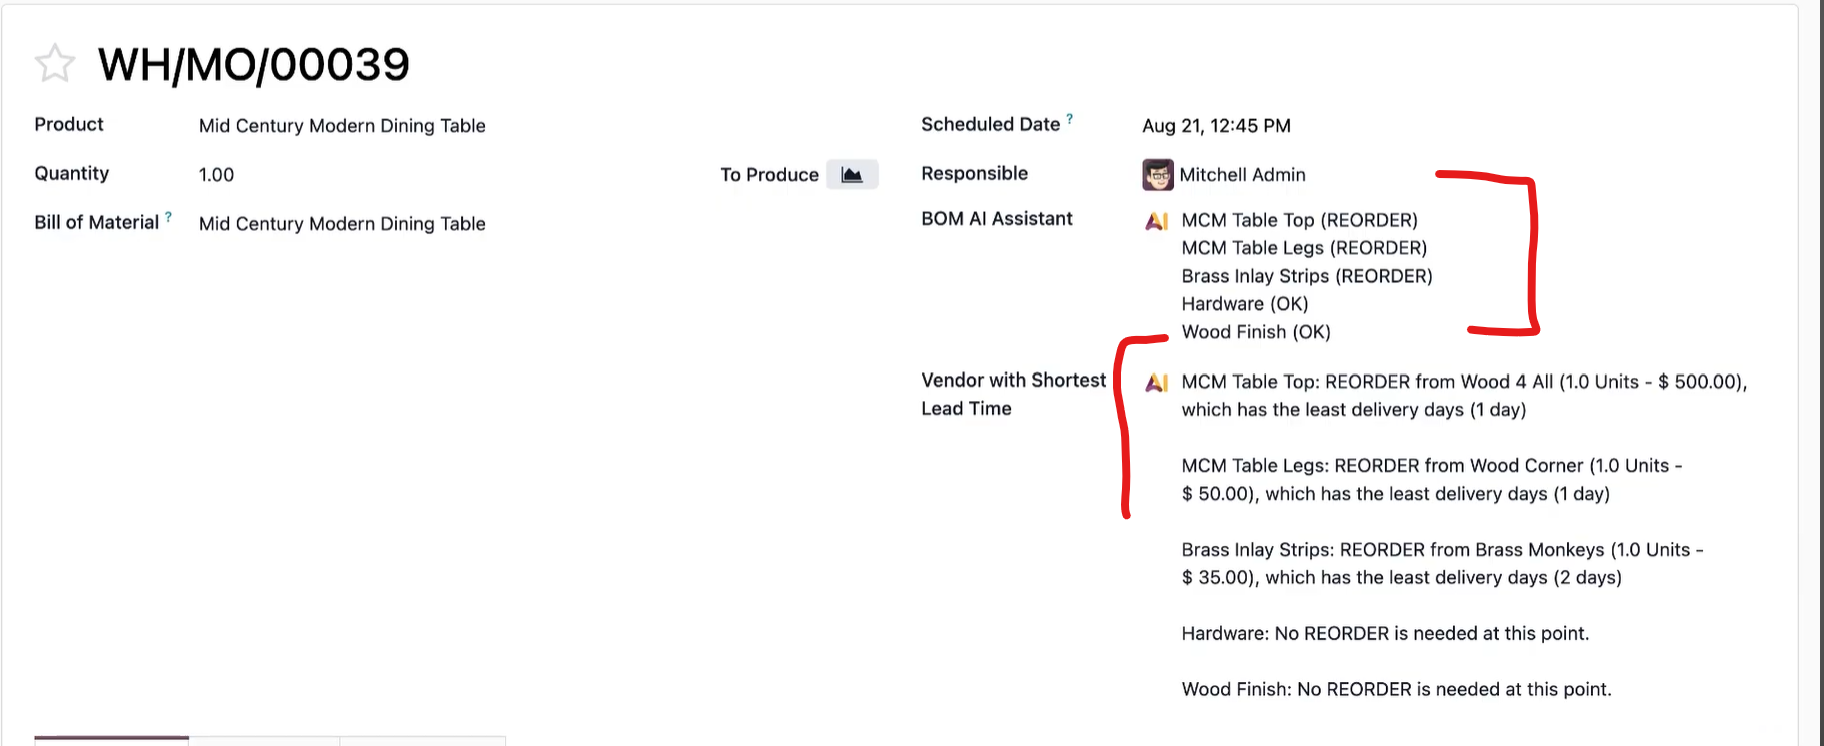Viewport: 1824px width, 746px height.
Task: Click the WH/MO/00039 order title
Action: 254,65
